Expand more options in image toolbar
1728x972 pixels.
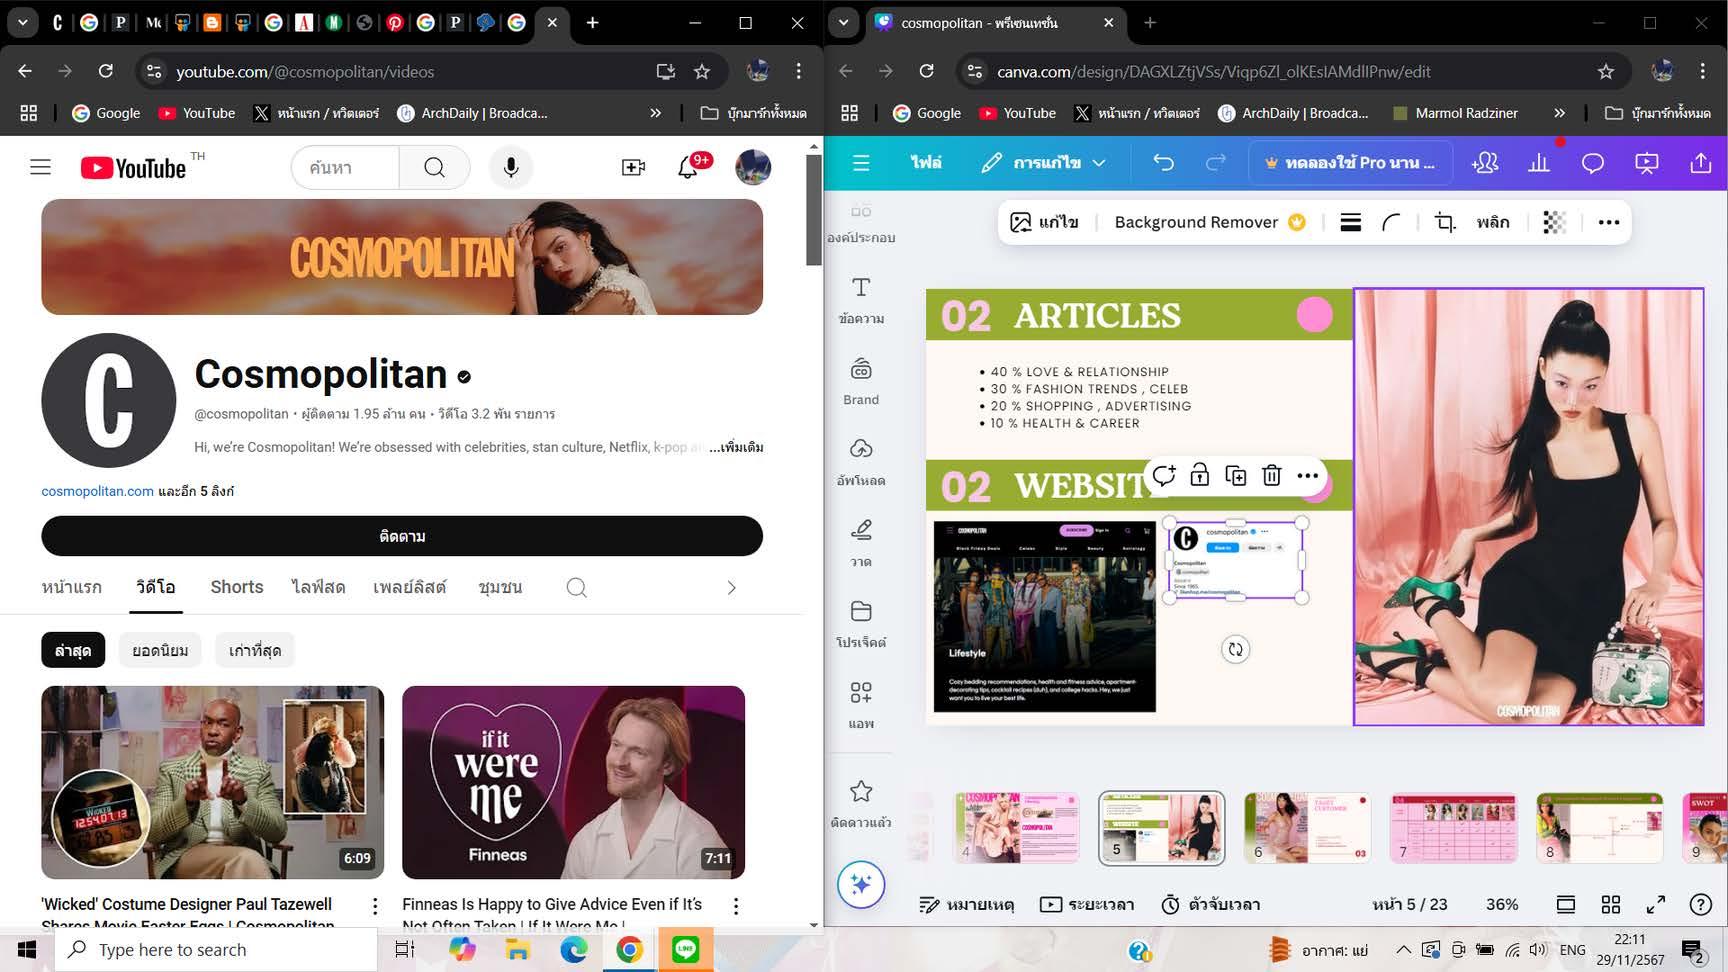click(1609, 222)
